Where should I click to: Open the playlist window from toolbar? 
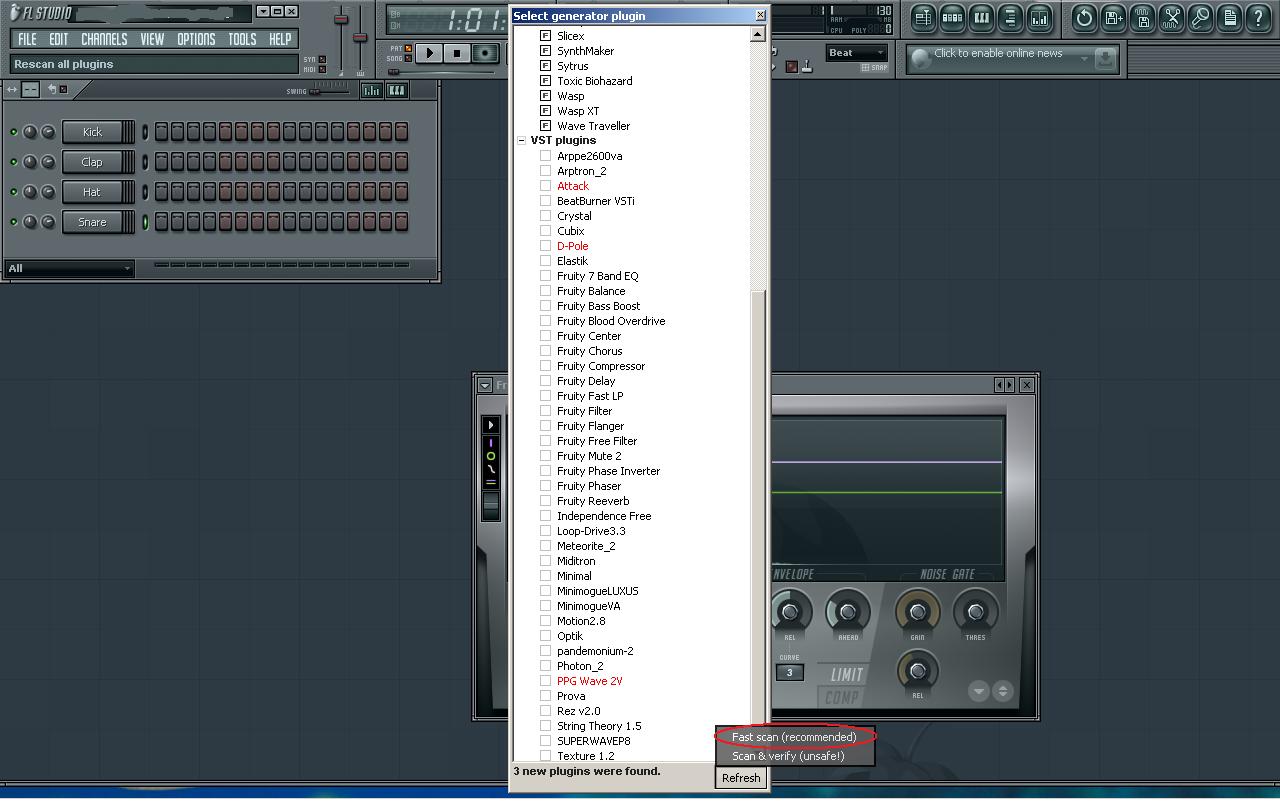tap(923, 17)
